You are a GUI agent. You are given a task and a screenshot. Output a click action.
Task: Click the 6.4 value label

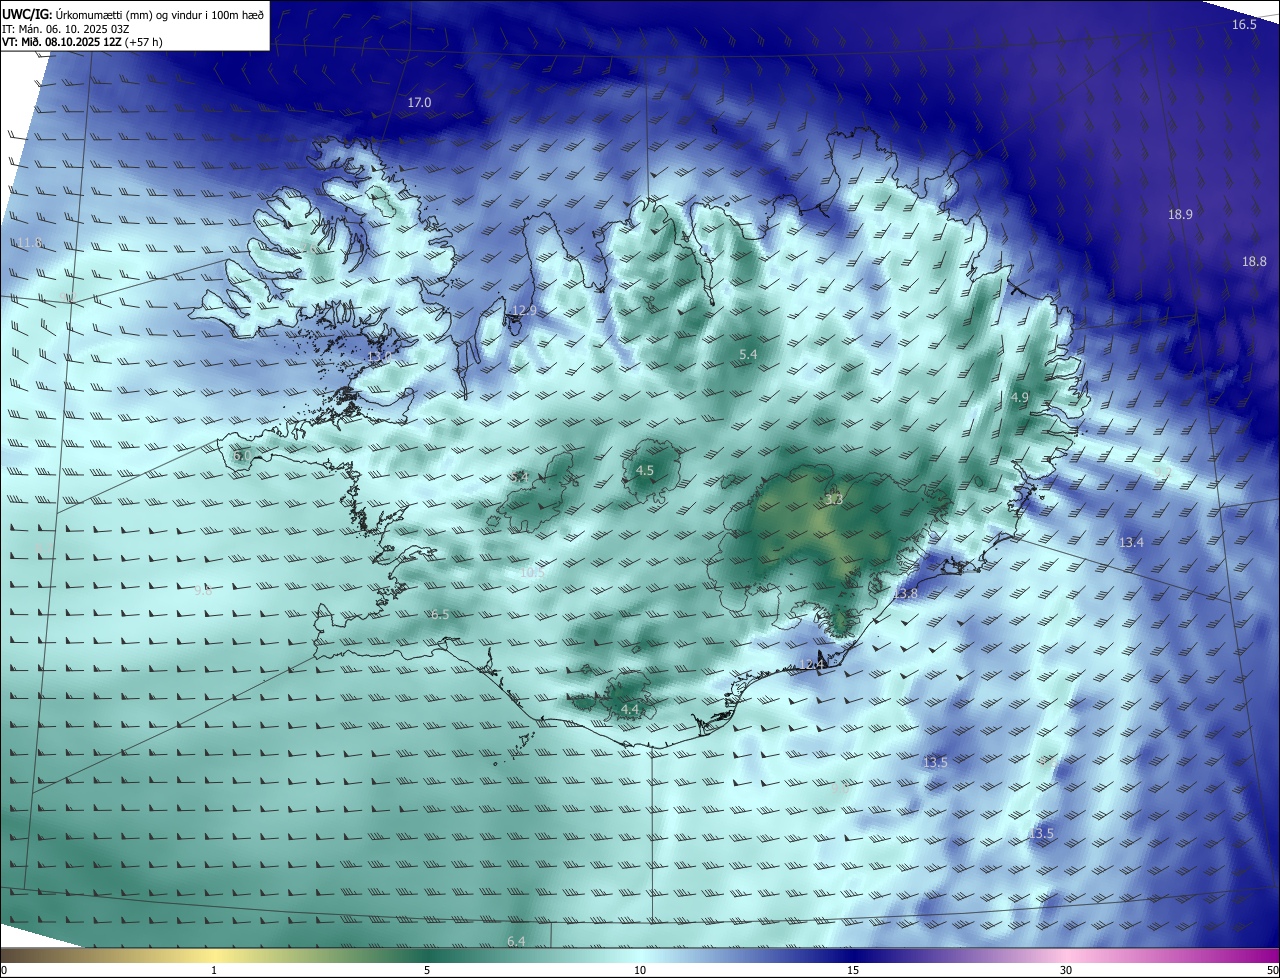click(516, 942)
